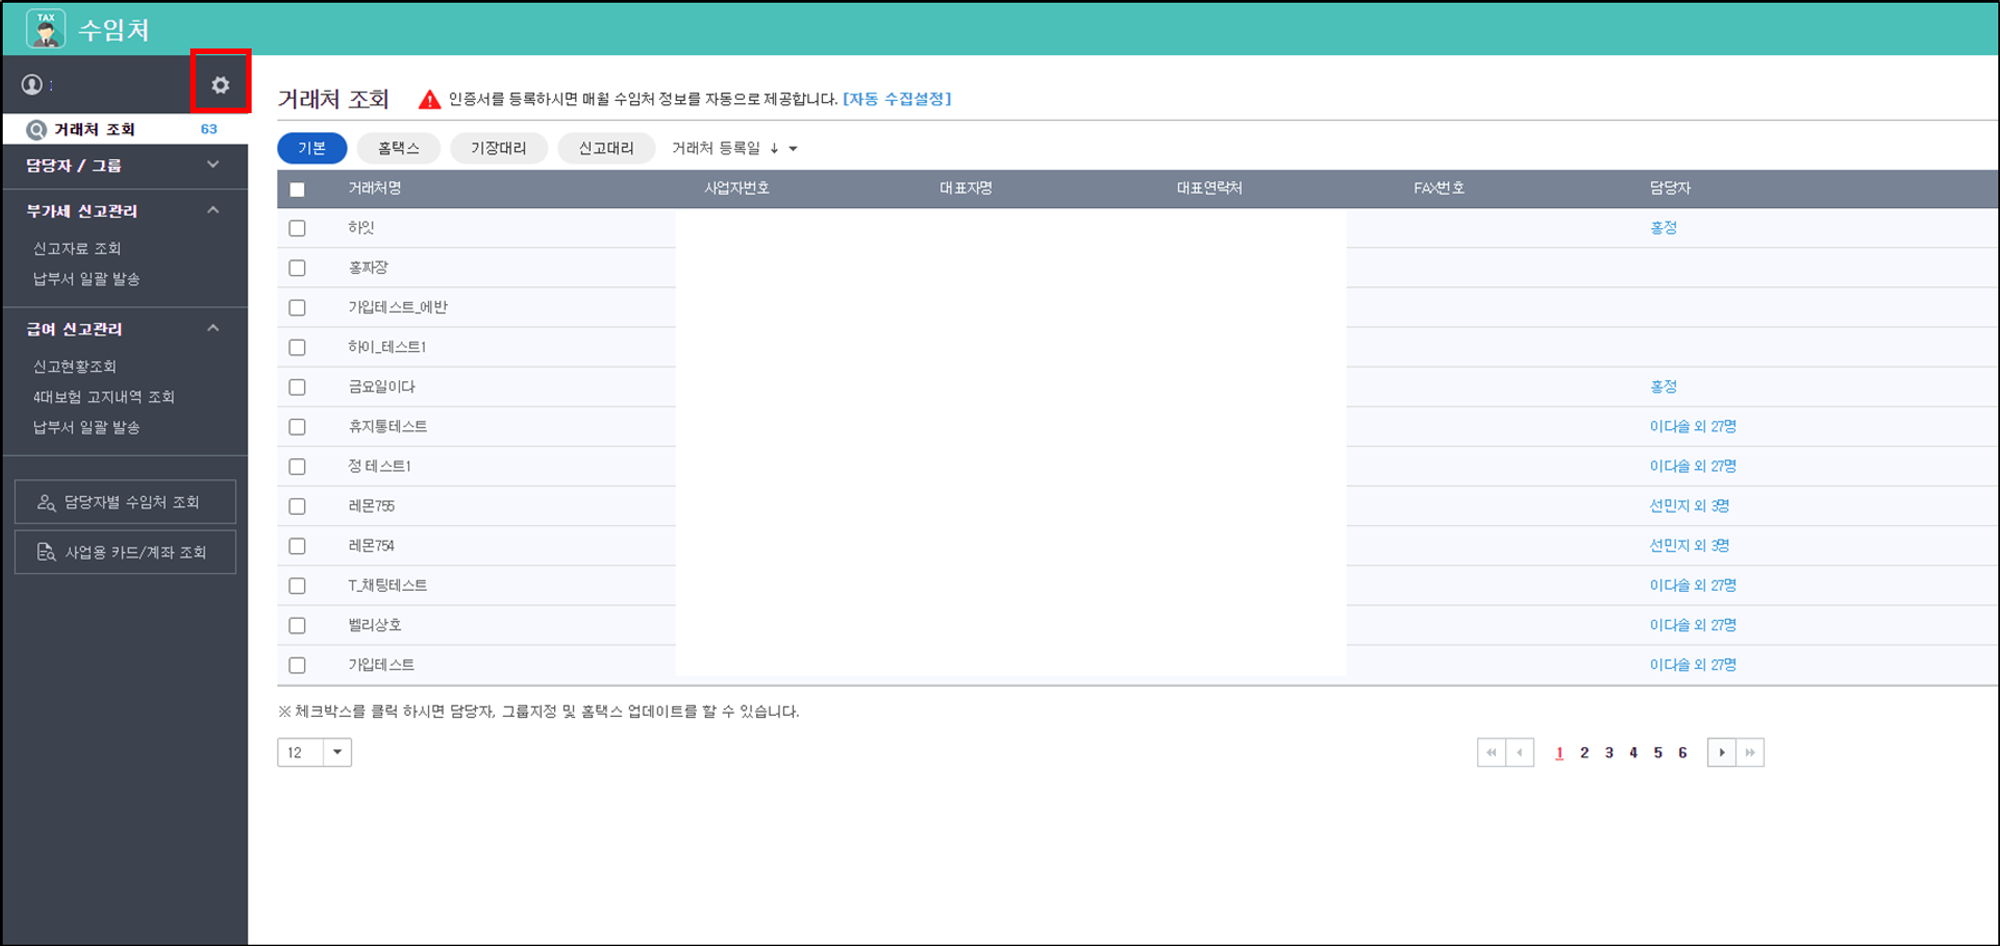Click the red warning triangle icon
This screenshot has height=946, width=2000.
tap(429, 99)
